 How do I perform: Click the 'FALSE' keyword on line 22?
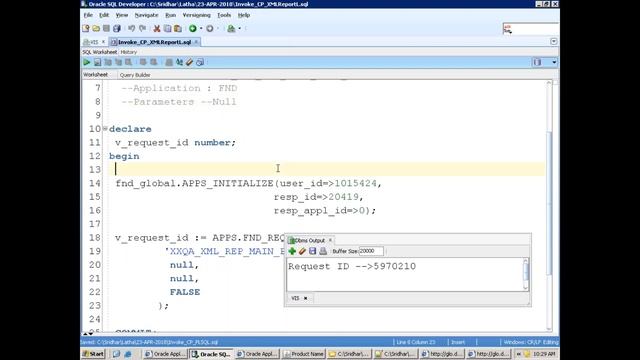[x=185, y=292]
